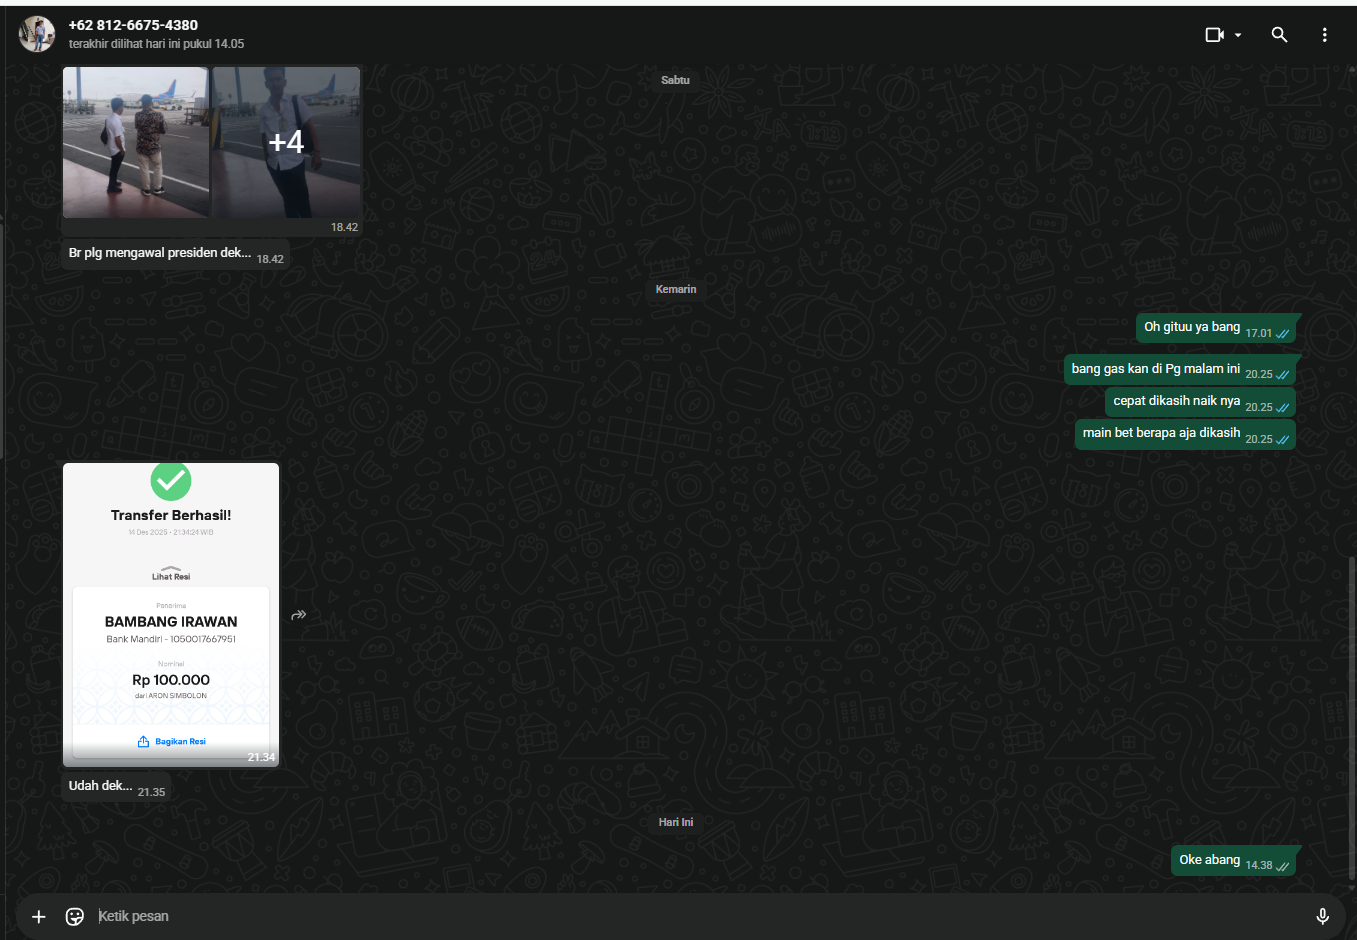The image size is (1357, 940).
Task: Click the "Hari Ini" date label
Action: click(676, 822)
